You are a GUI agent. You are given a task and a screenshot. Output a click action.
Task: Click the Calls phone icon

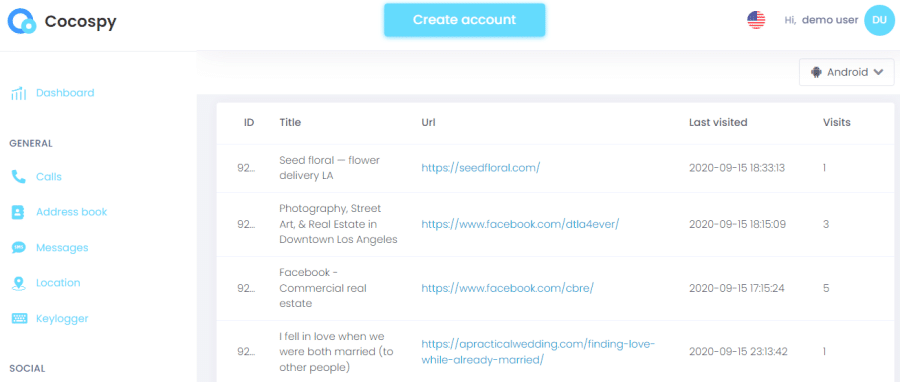pyautogui.click(x=18, y=177)
